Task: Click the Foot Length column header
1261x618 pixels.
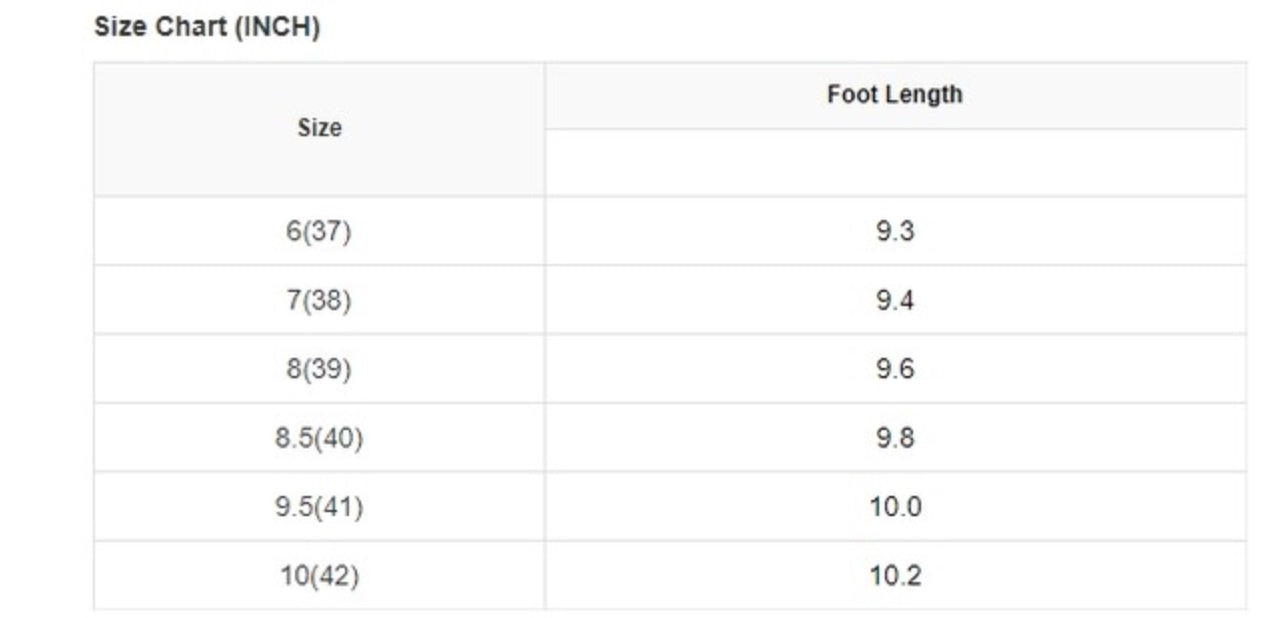Action: 894,95
